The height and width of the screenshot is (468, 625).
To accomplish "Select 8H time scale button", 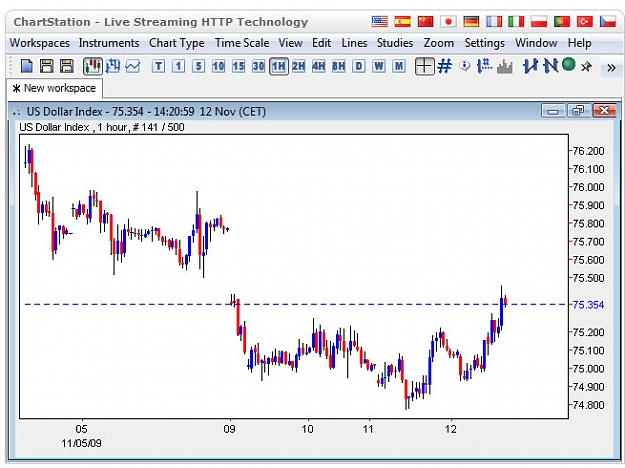I will [x=338, y=66].
